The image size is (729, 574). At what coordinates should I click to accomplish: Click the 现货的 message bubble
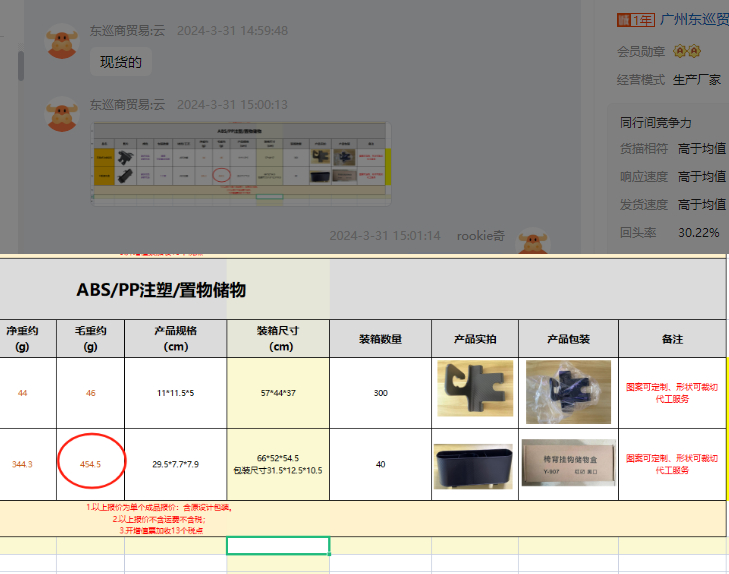click(x=121, y=62)
